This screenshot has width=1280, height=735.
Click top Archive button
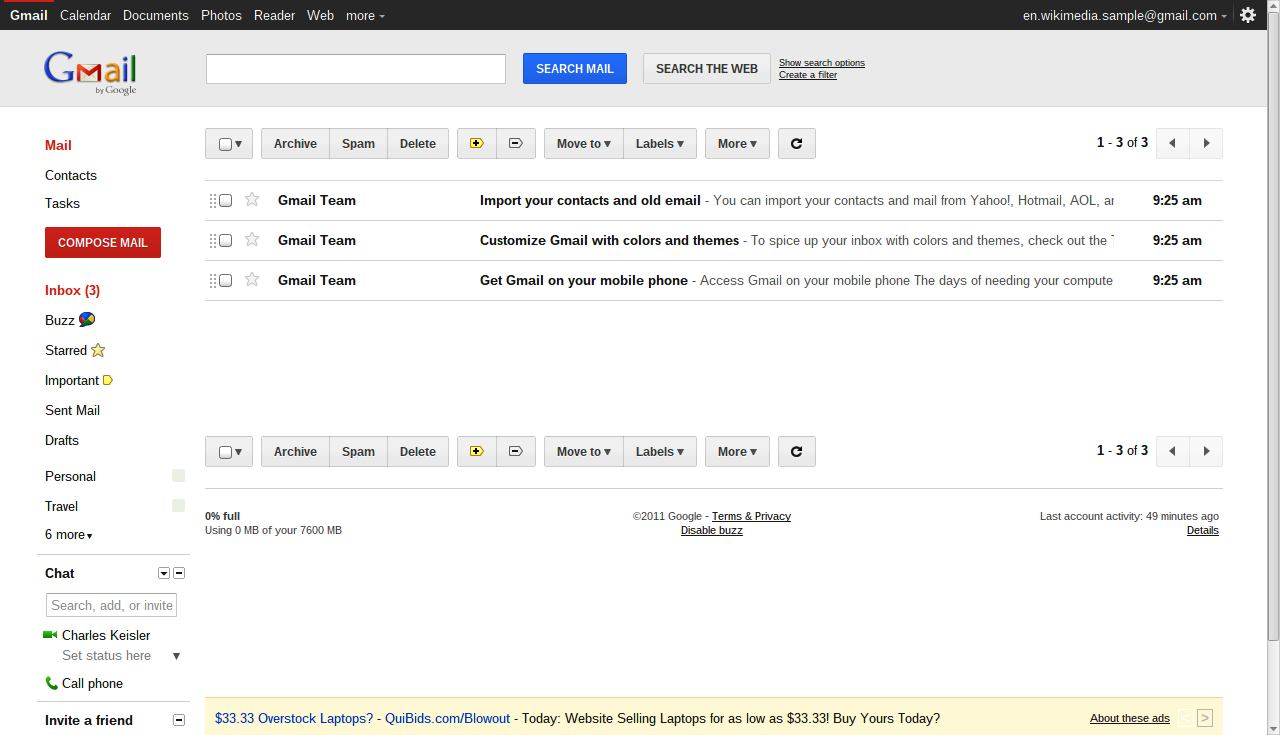[295, 144]
